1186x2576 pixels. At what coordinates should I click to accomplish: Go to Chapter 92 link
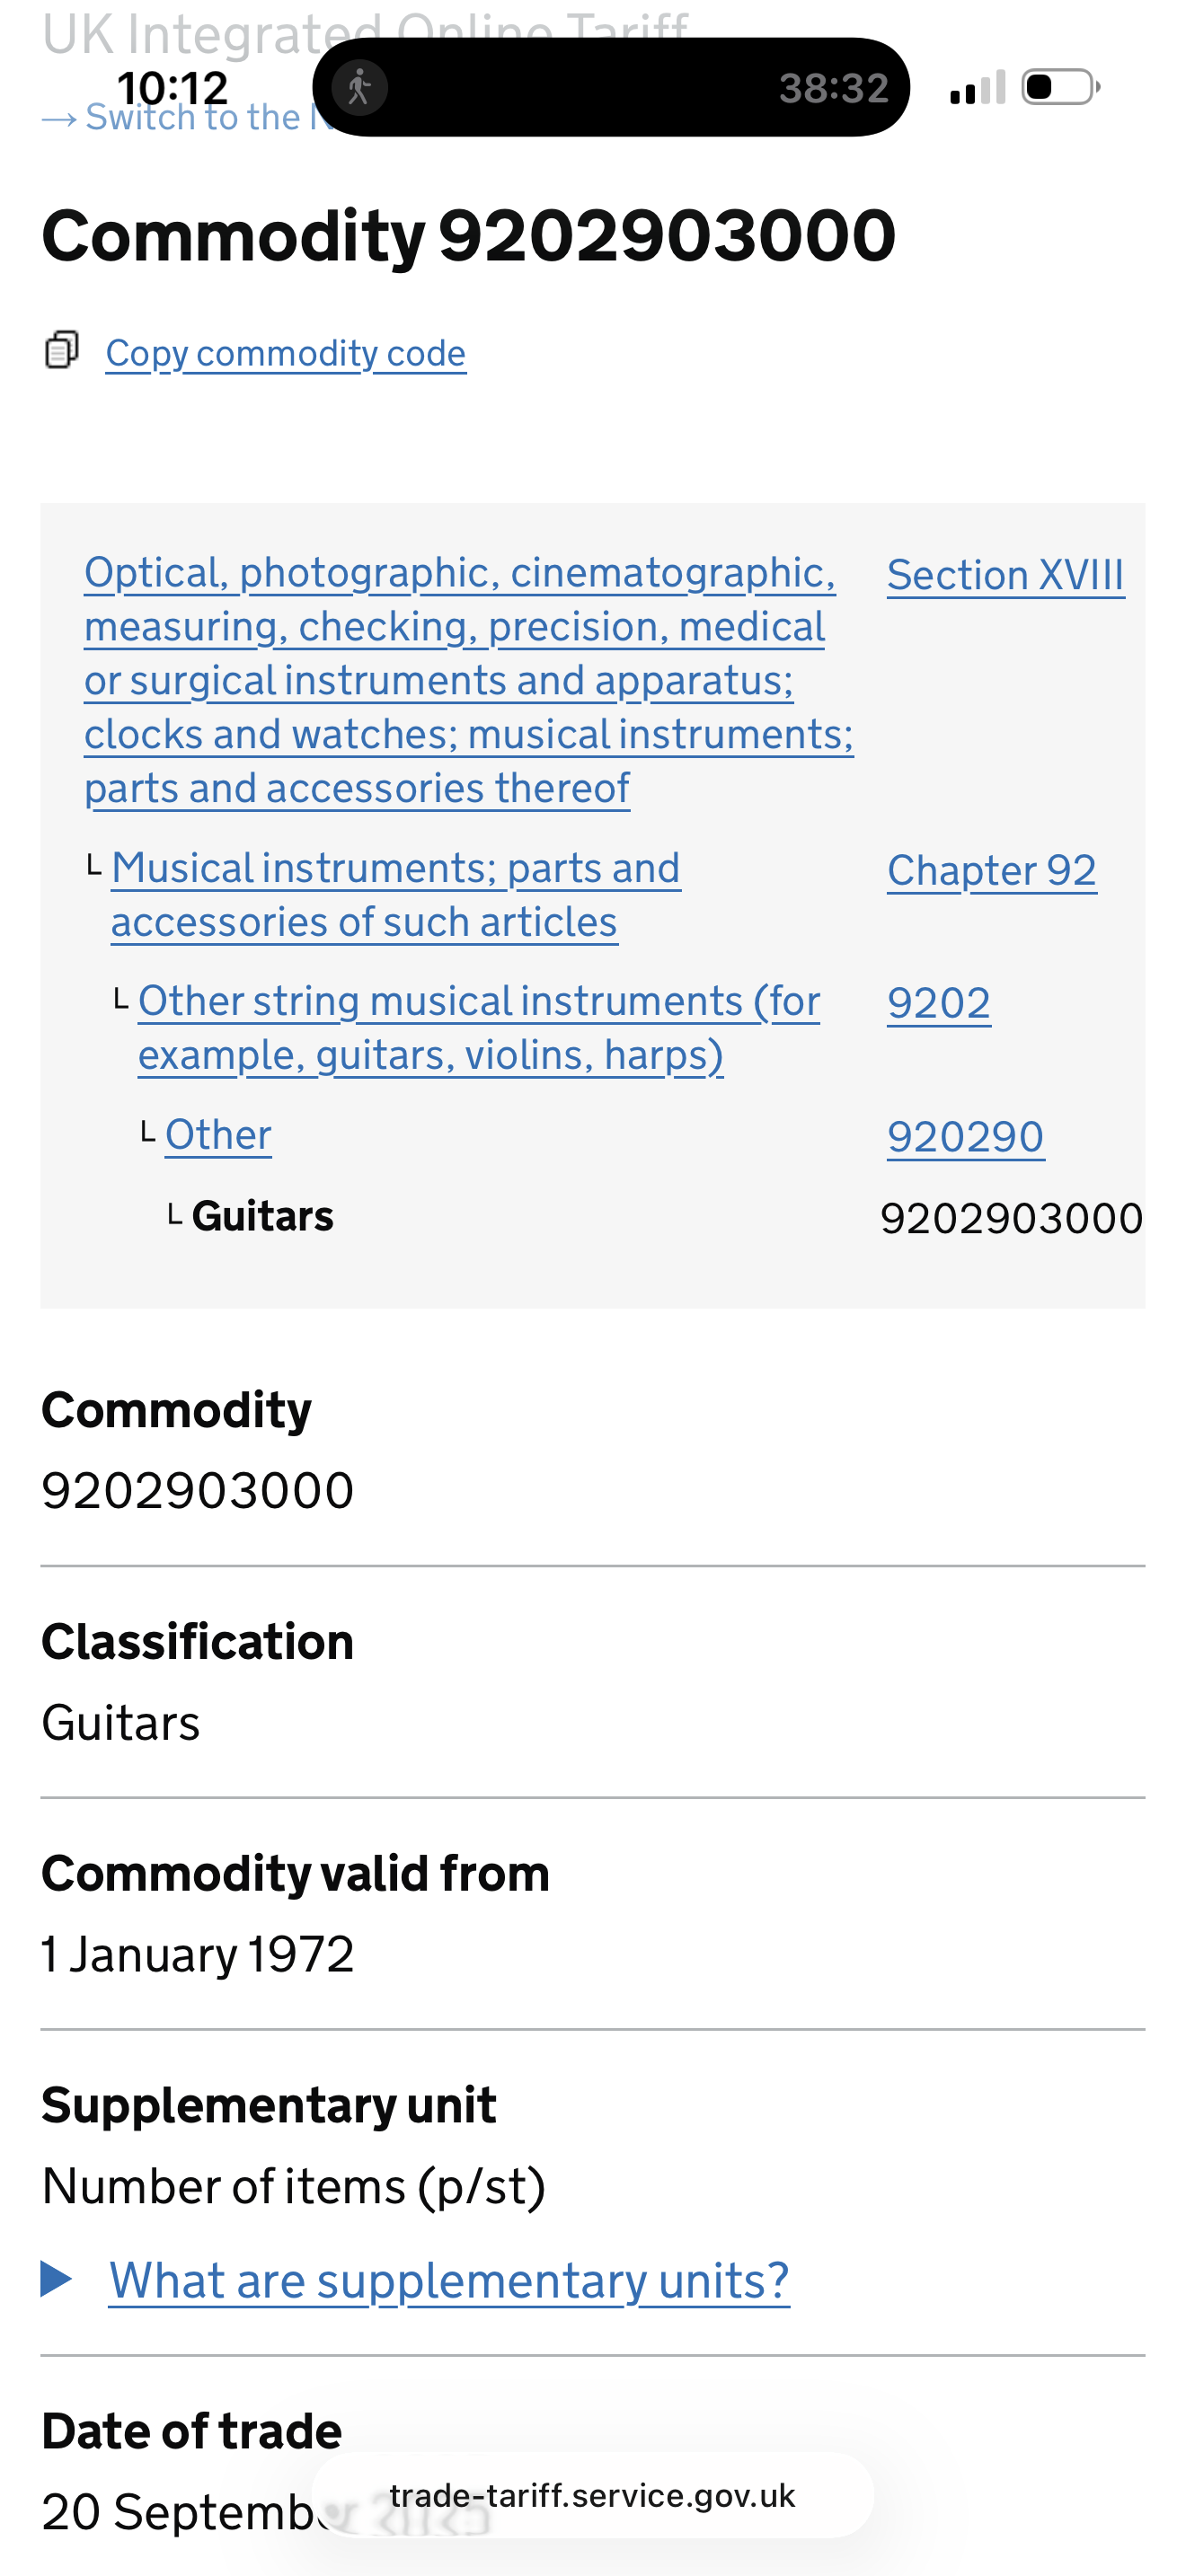click(x=991, y=870)
